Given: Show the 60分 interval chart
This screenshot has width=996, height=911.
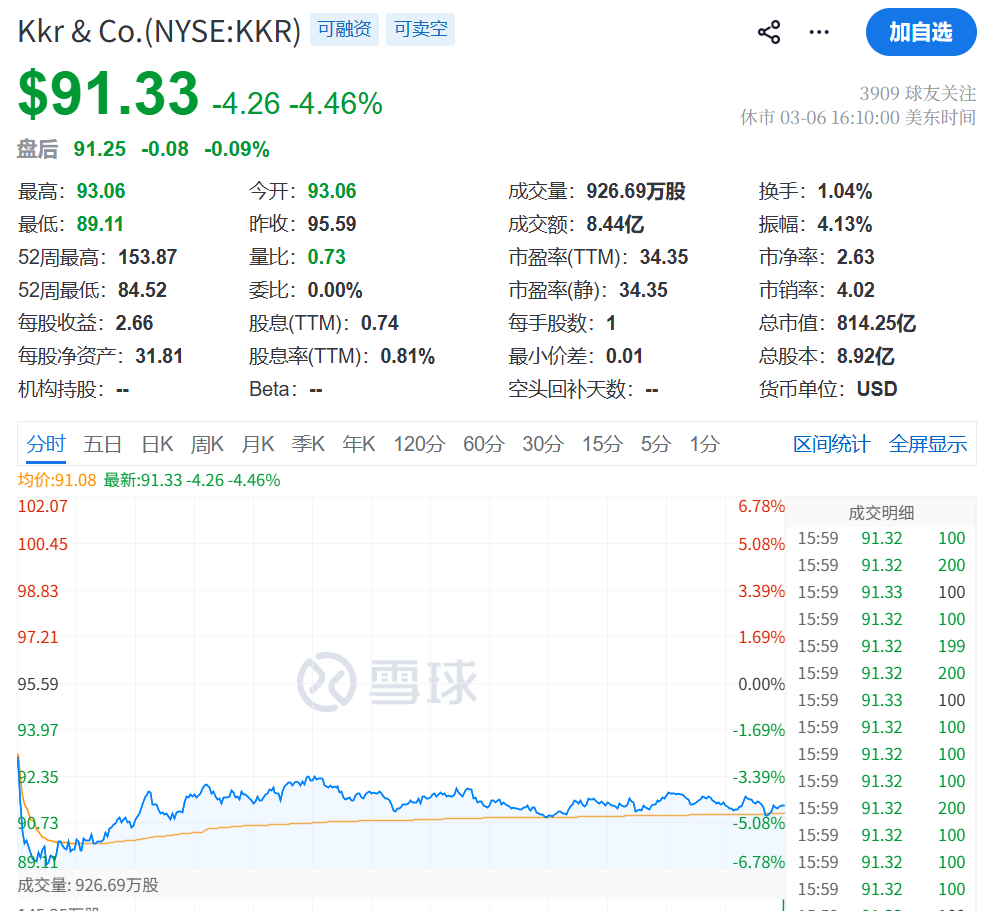Looking at the screenshot, I should point(483,444).
